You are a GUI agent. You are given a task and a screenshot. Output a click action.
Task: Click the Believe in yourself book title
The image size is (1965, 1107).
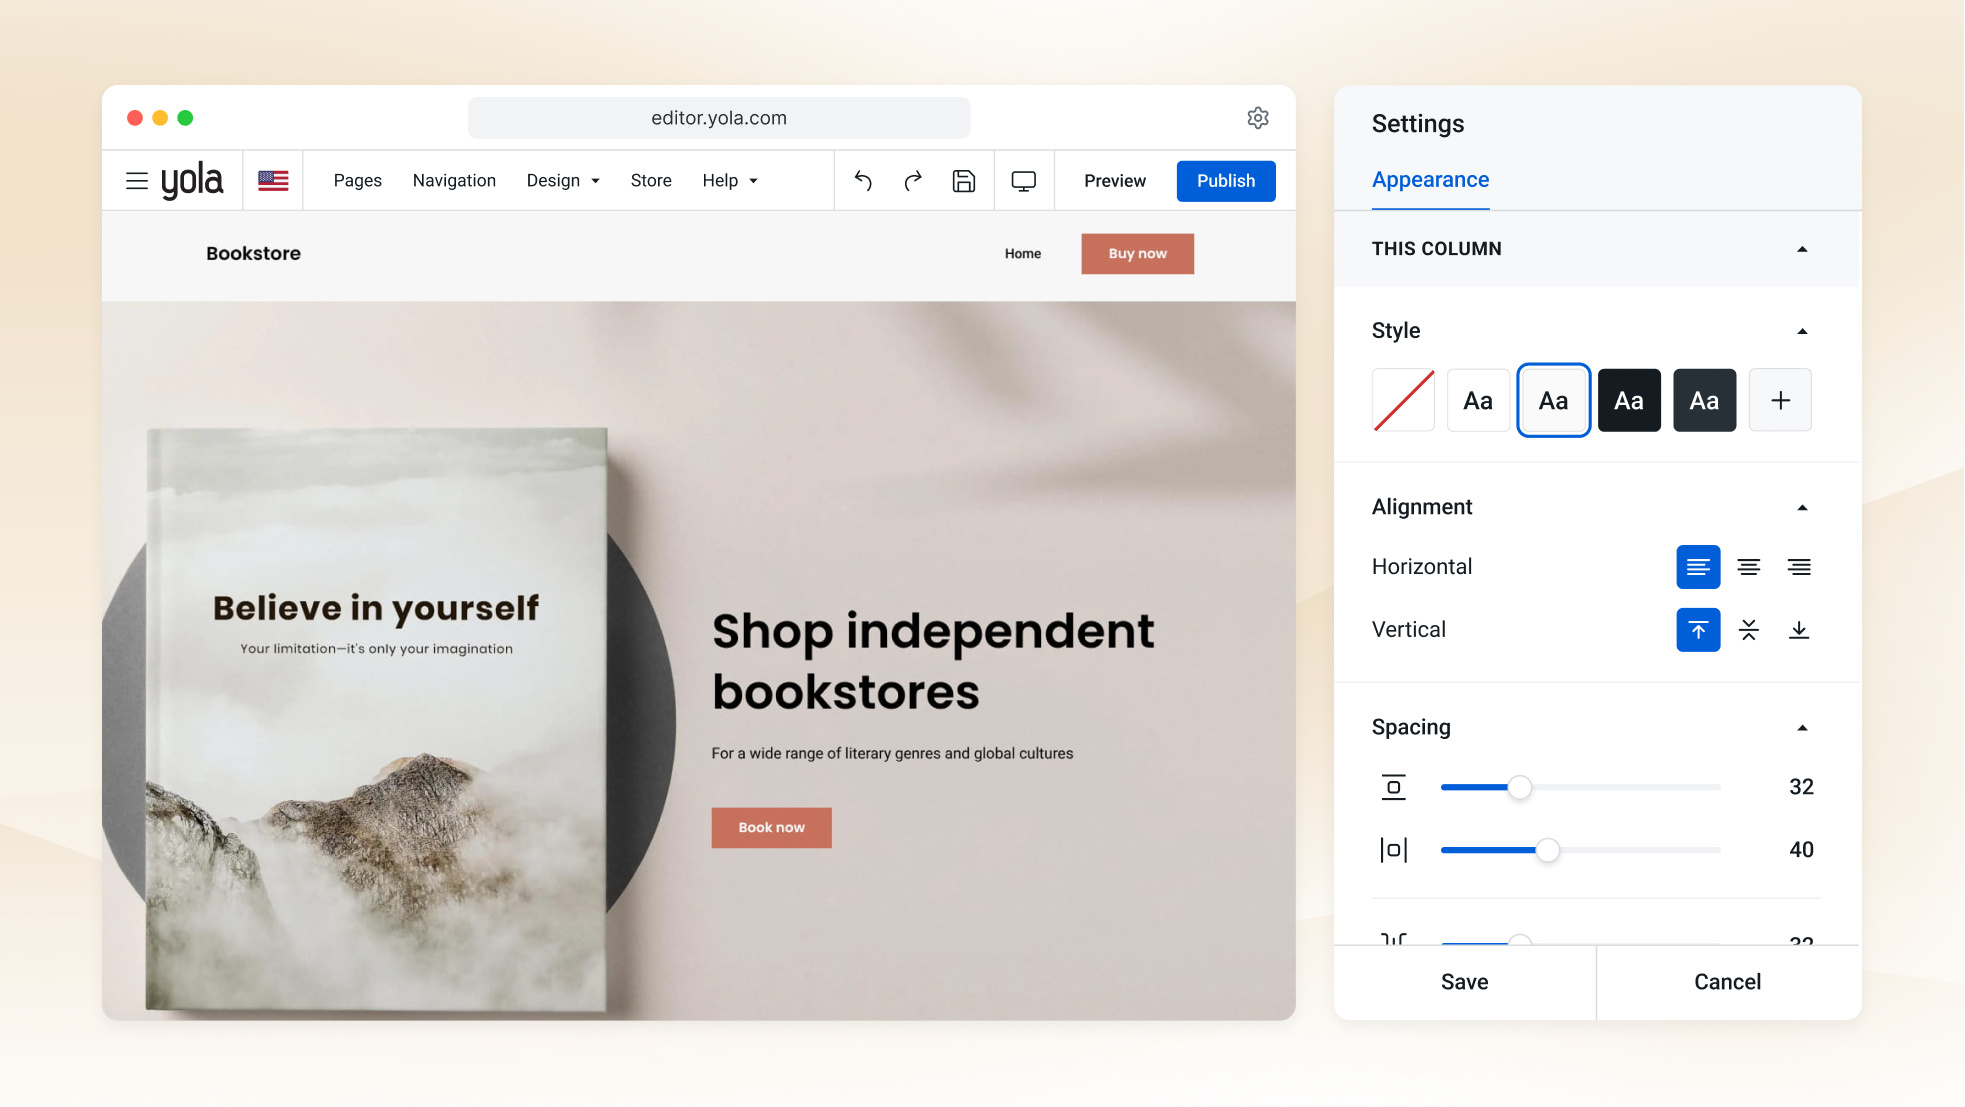(376, 608)
